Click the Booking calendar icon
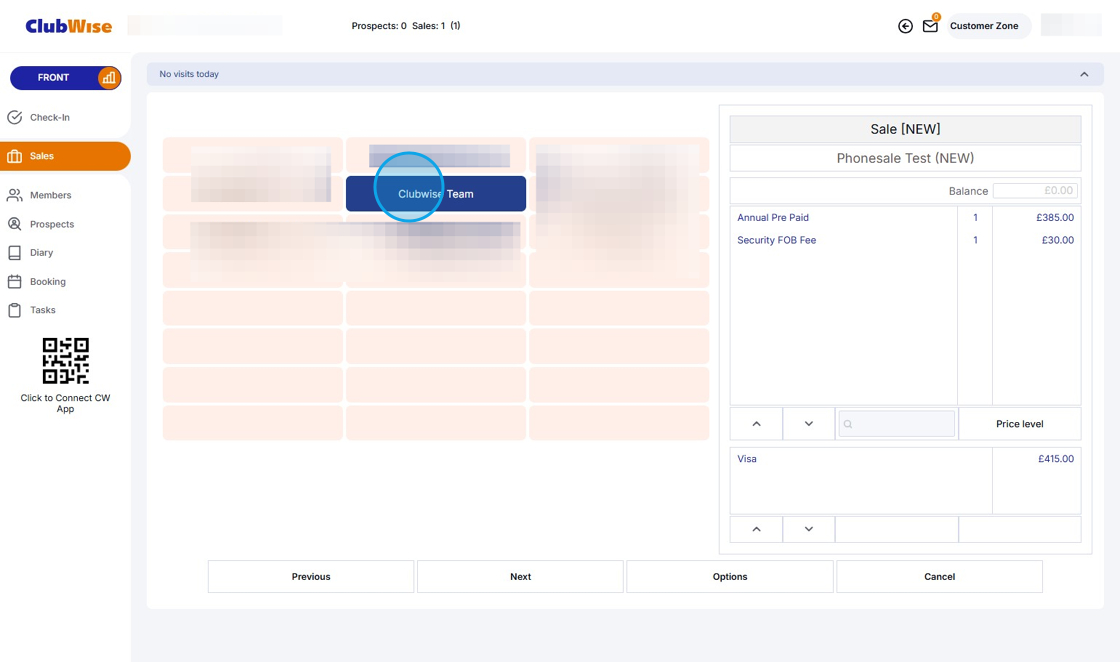1120x662 pixels. coord(14,281)
